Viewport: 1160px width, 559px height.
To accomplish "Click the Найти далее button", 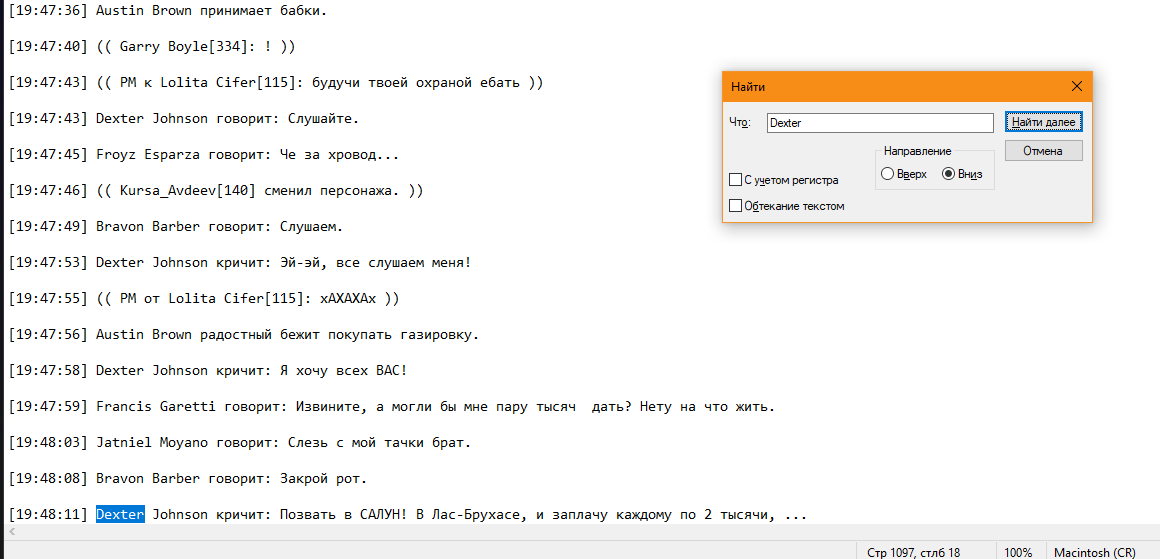I will coord(1043,122).
